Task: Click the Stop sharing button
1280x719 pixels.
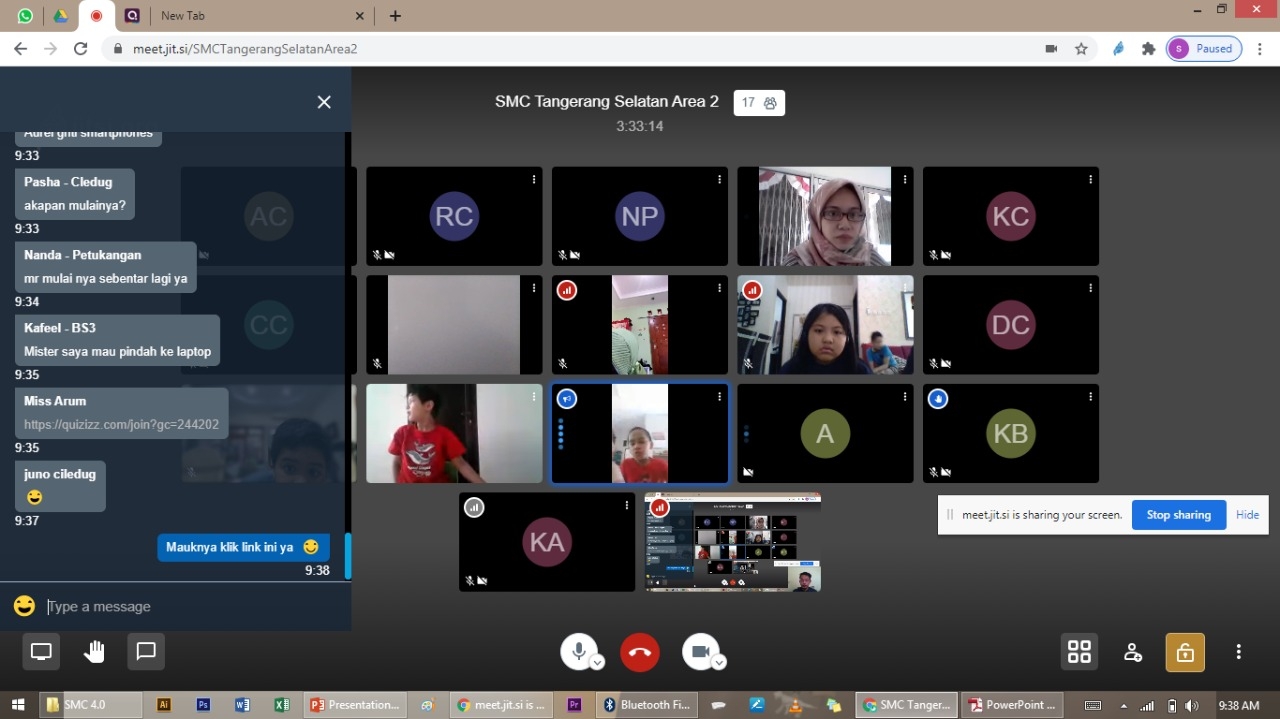Action: [x=1178, y=514]
